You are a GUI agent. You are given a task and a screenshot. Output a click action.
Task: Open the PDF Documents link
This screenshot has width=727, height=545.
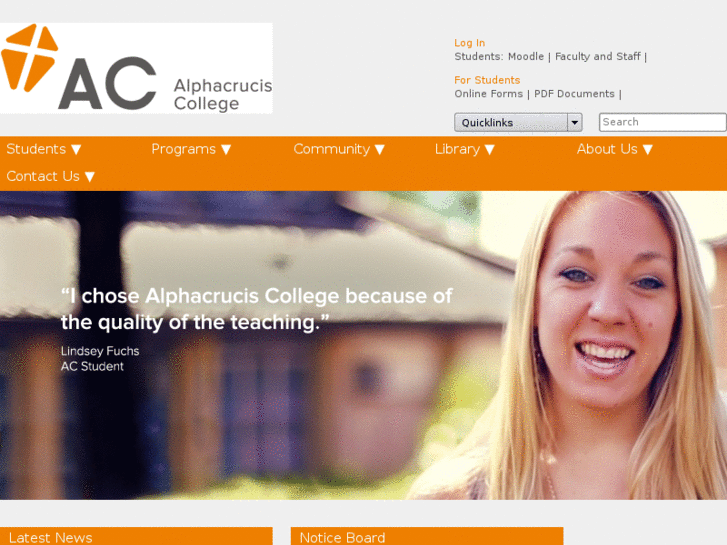574,94
